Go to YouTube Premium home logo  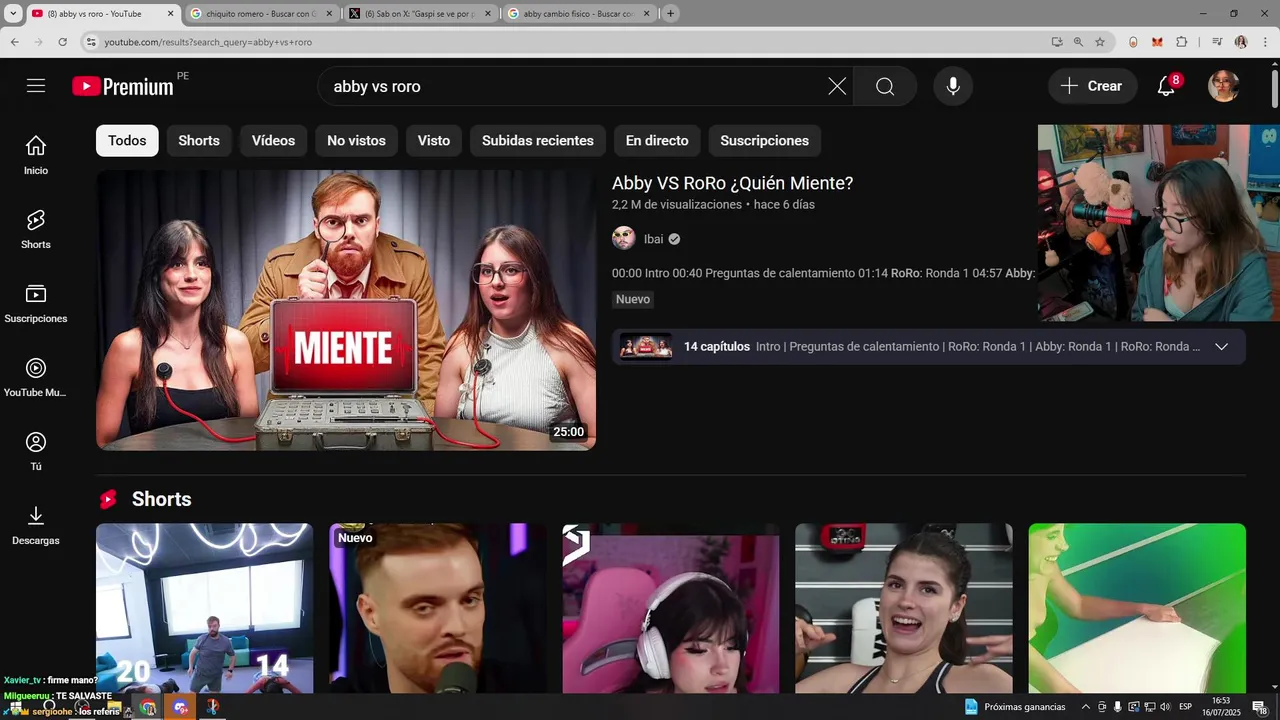coord(123,86)
